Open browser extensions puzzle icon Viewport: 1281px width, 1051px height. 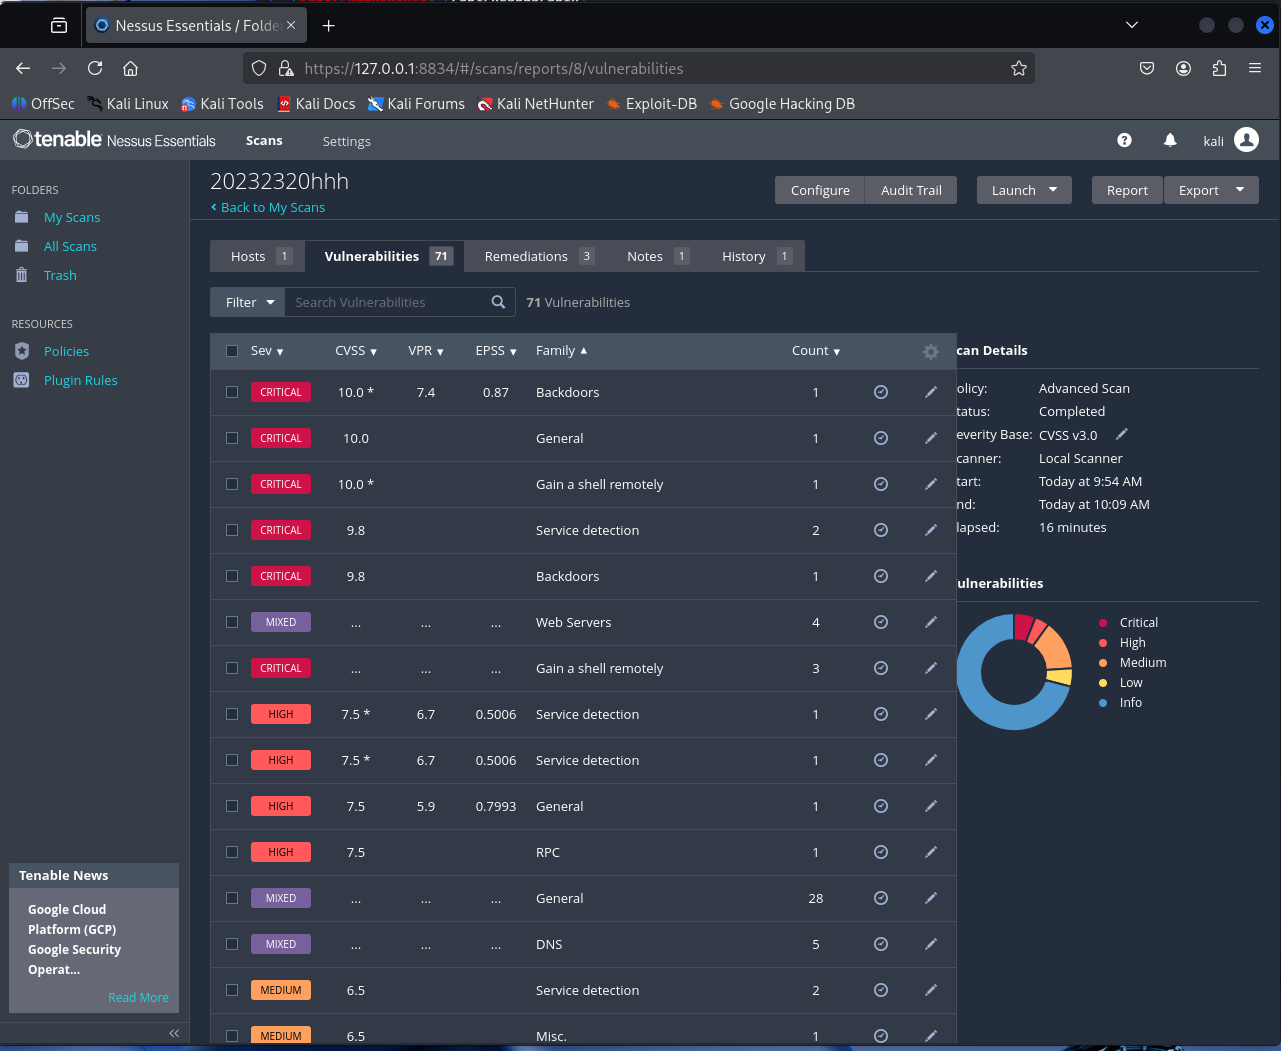(1219, 68)
